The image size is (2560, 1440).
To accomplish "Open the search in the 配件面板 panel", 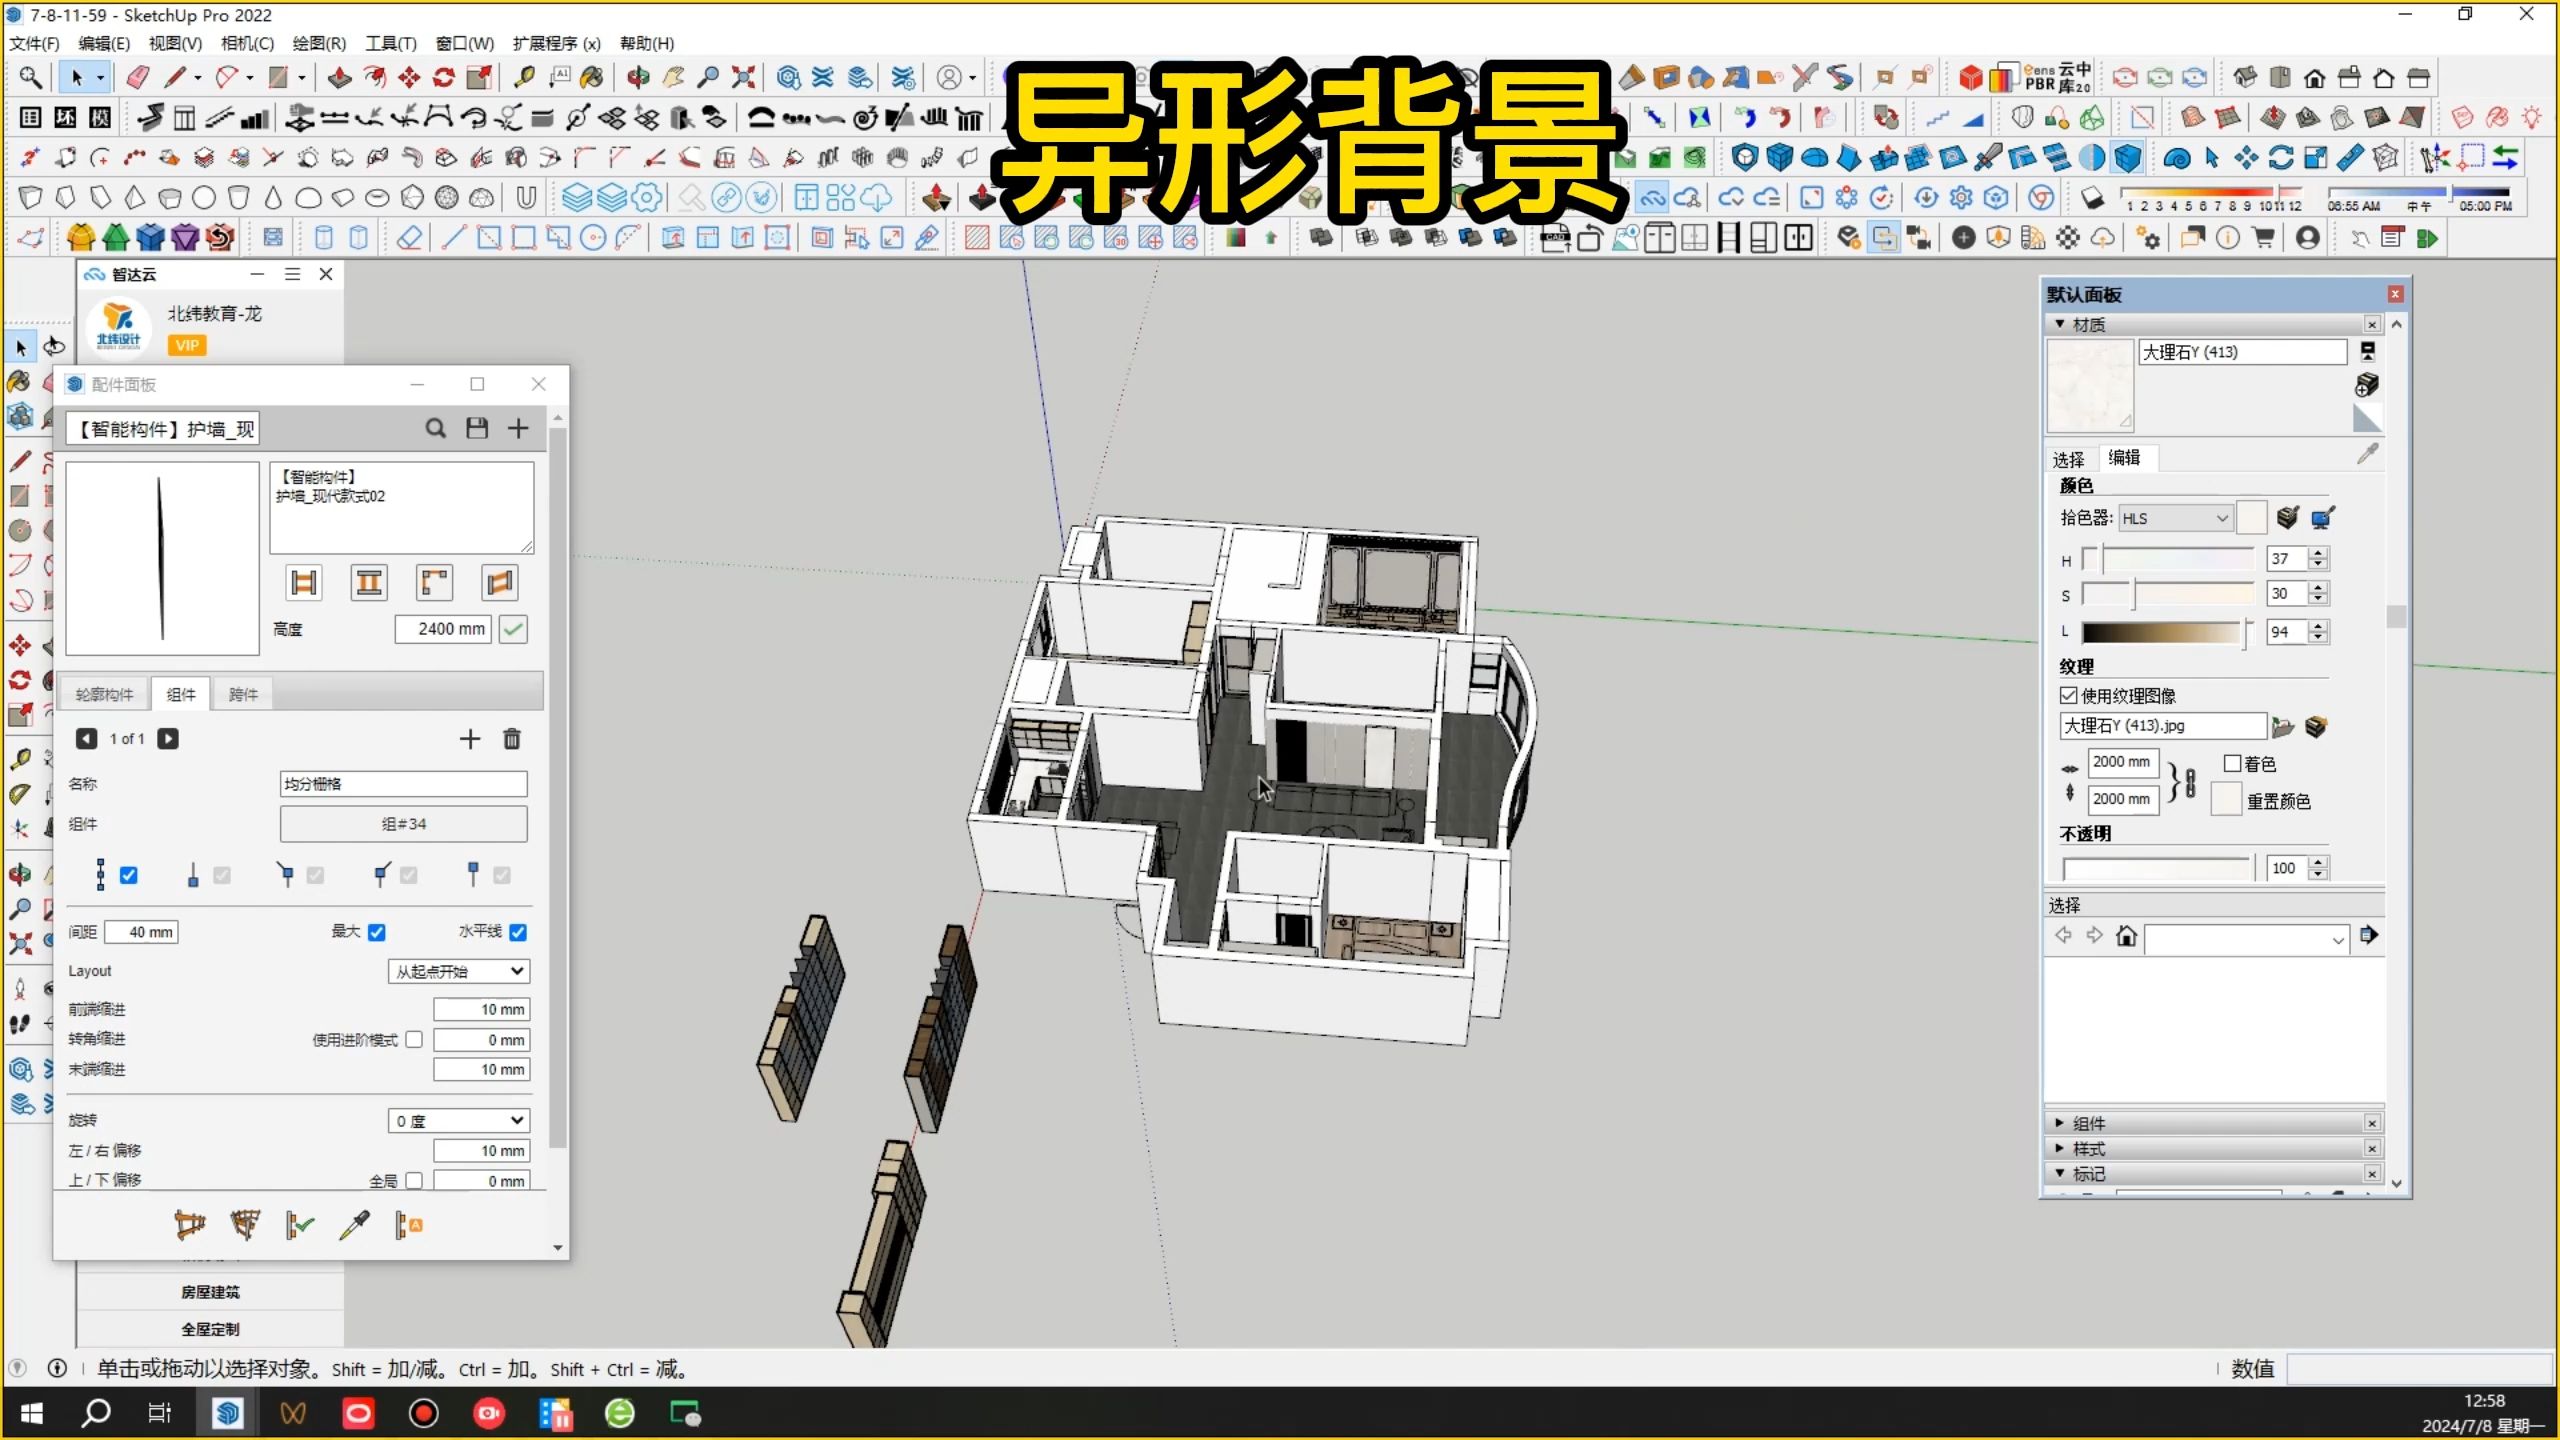I will click(435, 427).
